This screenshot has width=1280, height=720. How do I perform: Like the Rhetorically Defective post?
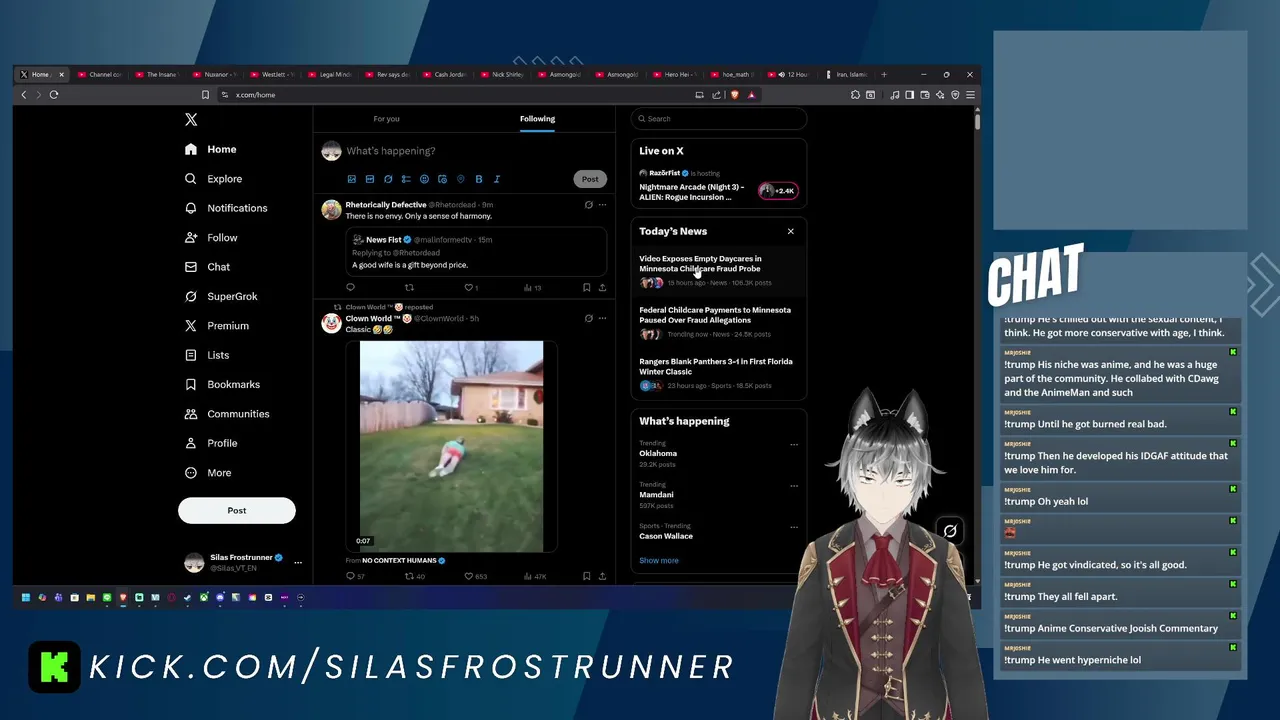click(x=470, y=288)
